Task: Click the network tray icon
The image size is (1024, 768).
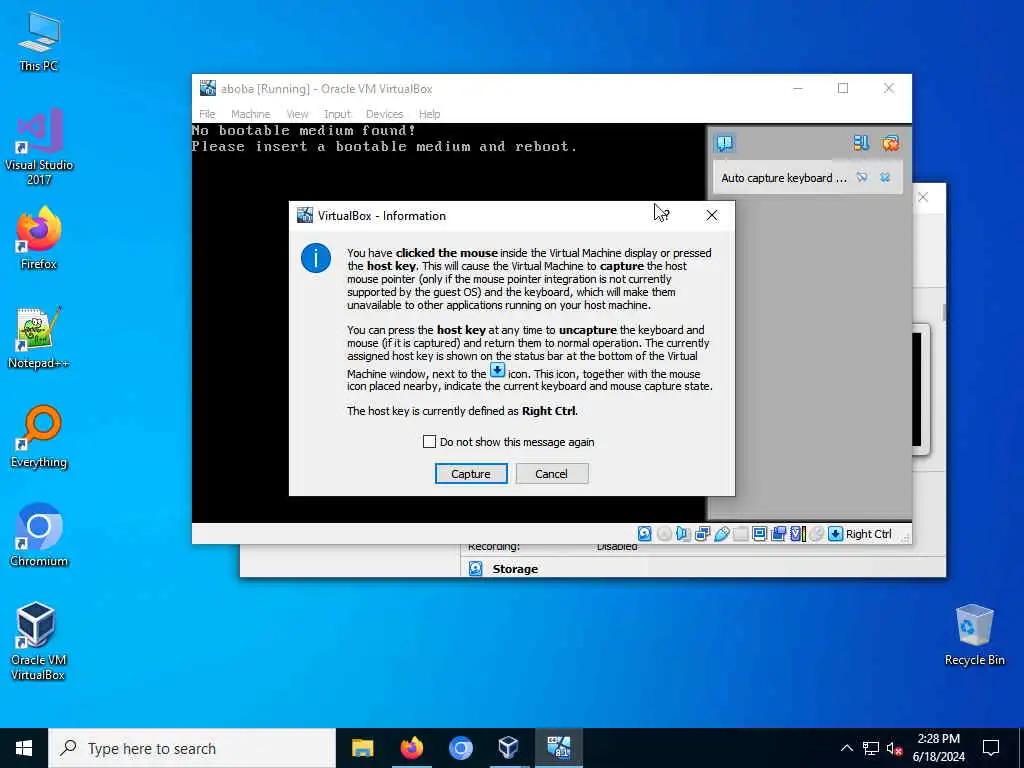Action: tap(871, 748)
